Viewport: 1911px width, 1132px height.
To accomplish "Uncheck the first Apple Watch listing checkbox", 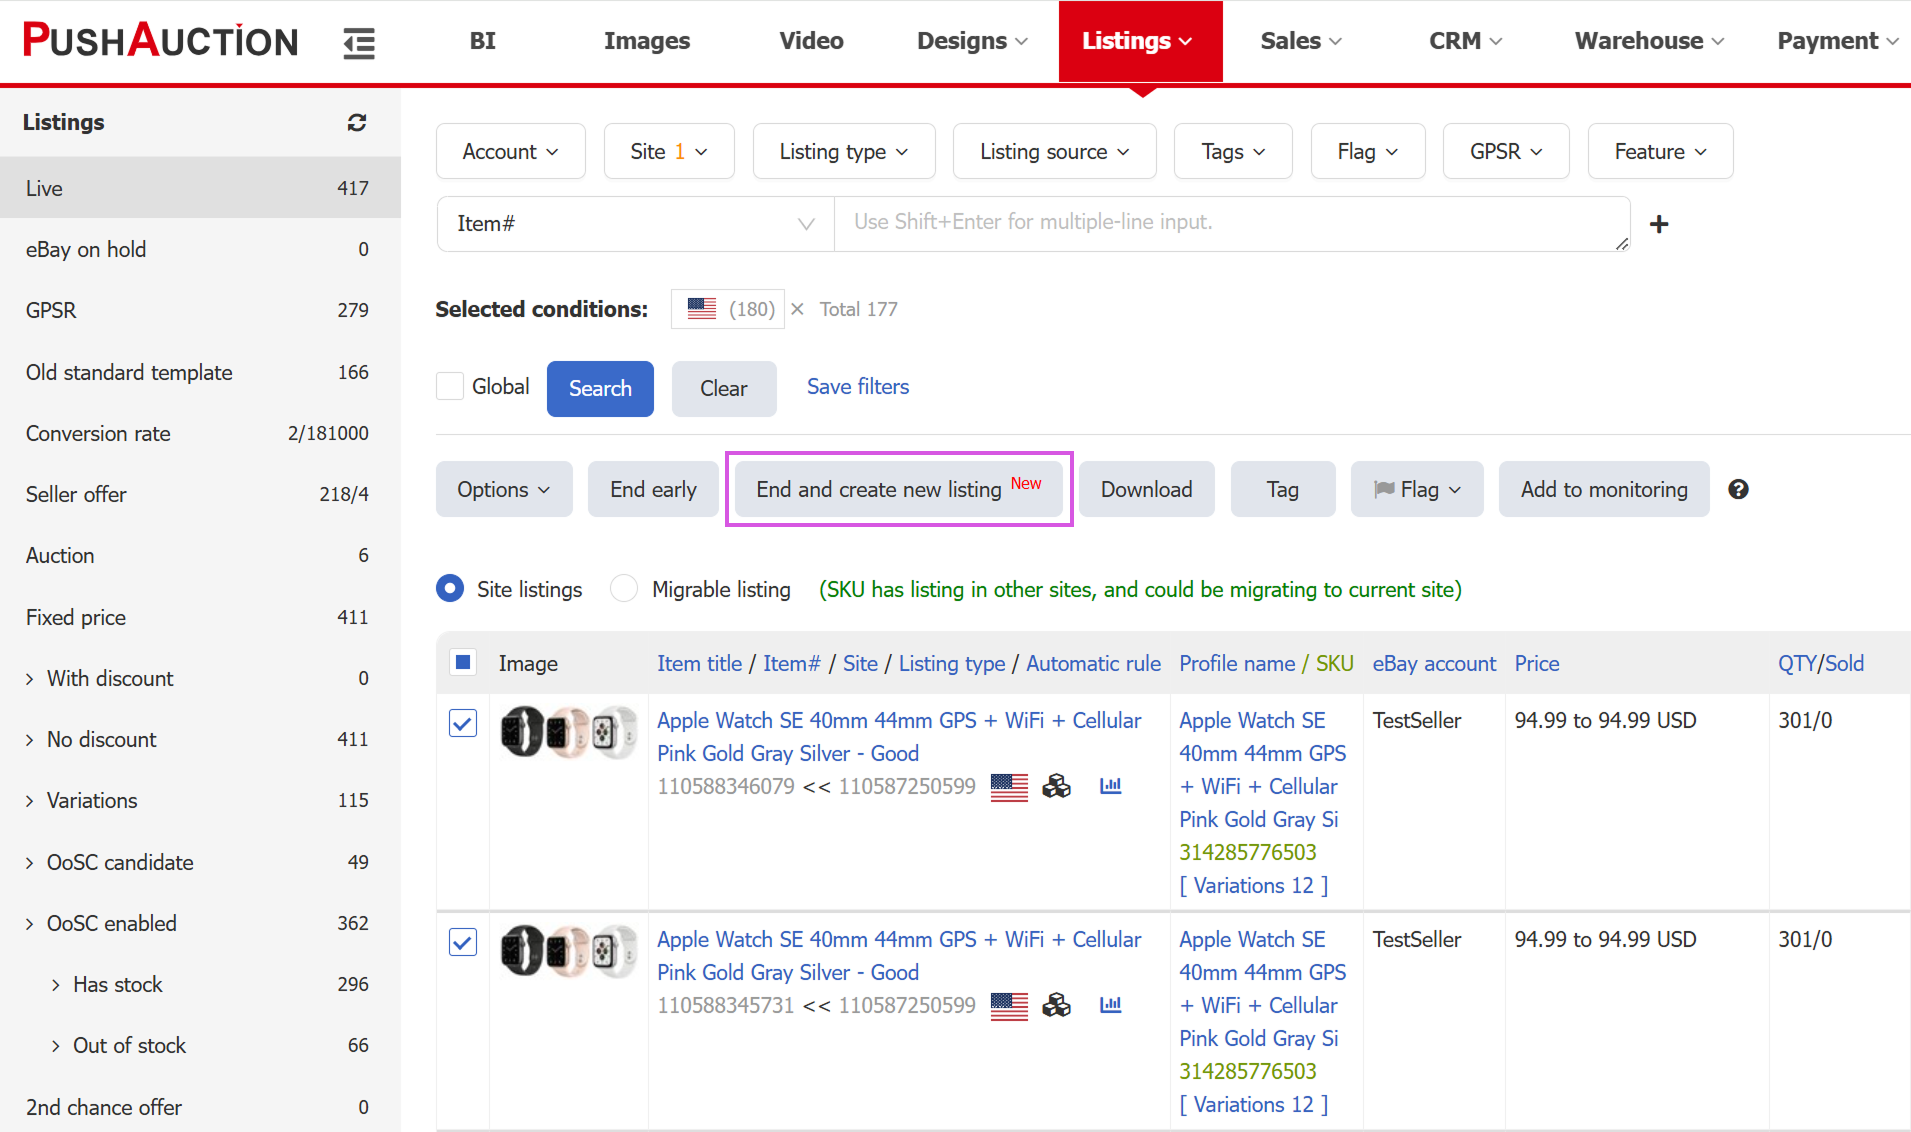I will (x=463, y=723).
